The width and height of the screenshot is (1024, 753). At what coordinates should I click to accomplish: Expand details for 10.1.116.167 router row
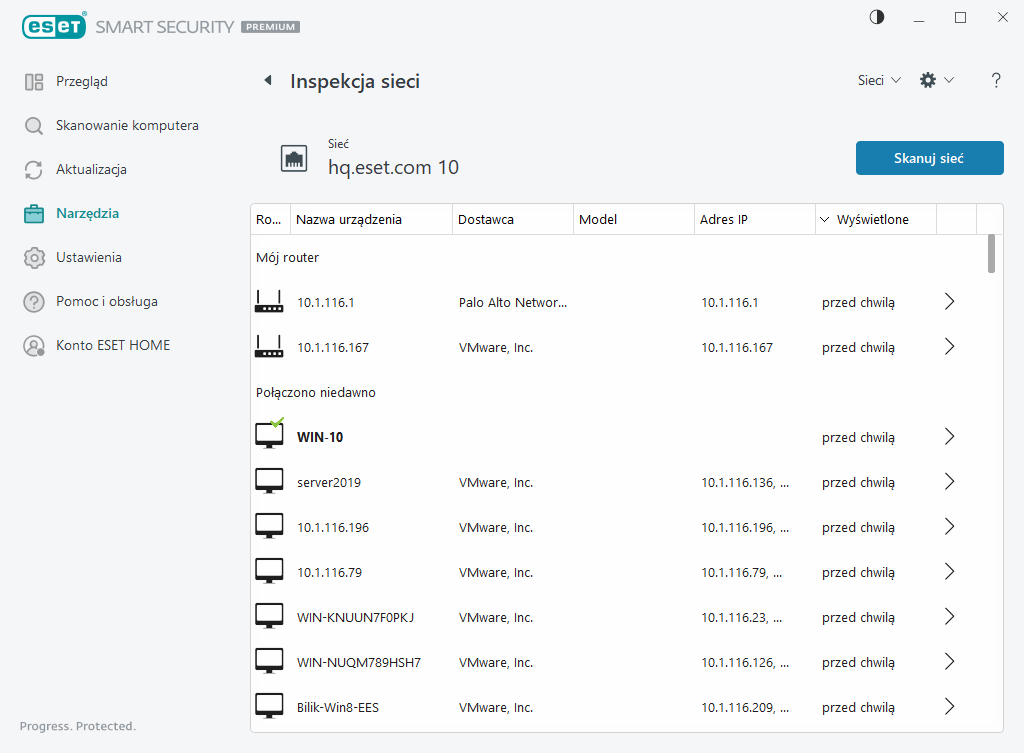pos(949,347)
